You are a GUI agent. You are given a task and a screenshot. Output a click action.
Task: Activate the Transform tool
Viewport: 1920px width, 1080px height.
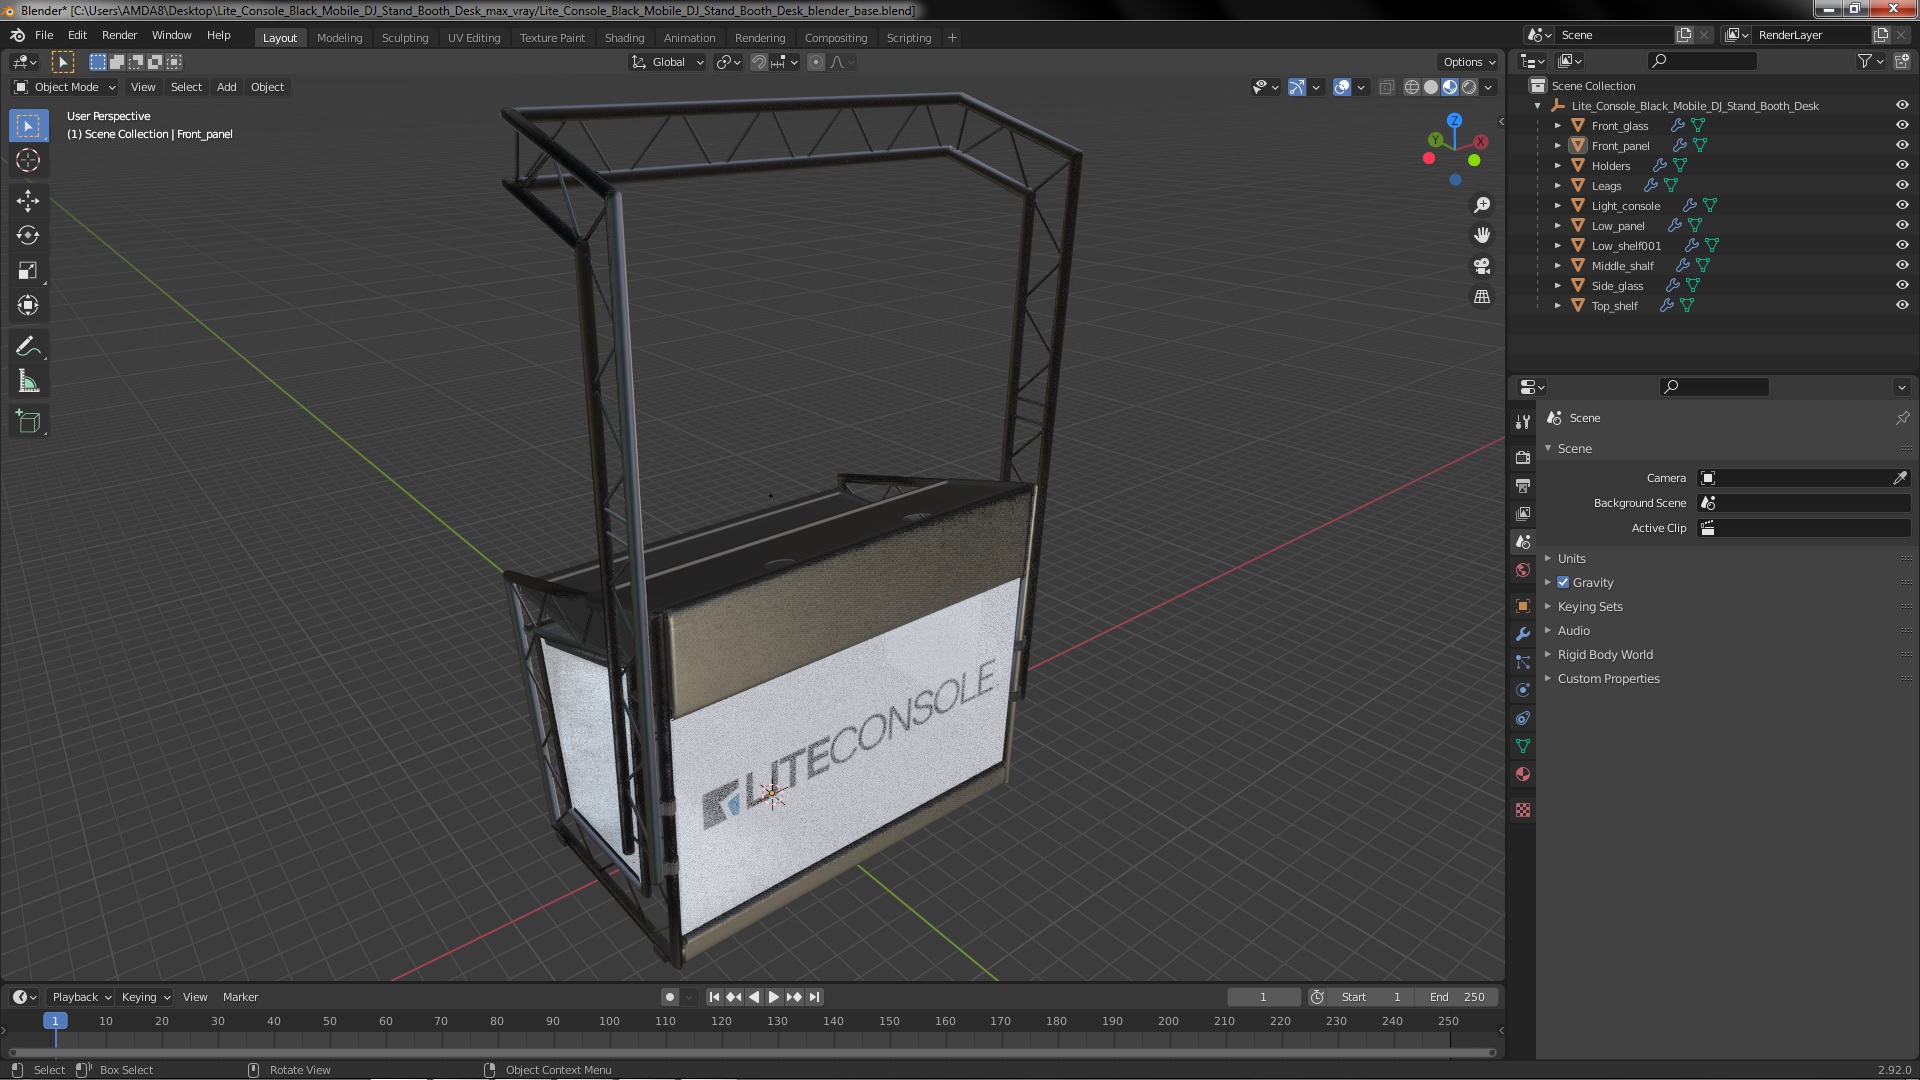[28, 306]
